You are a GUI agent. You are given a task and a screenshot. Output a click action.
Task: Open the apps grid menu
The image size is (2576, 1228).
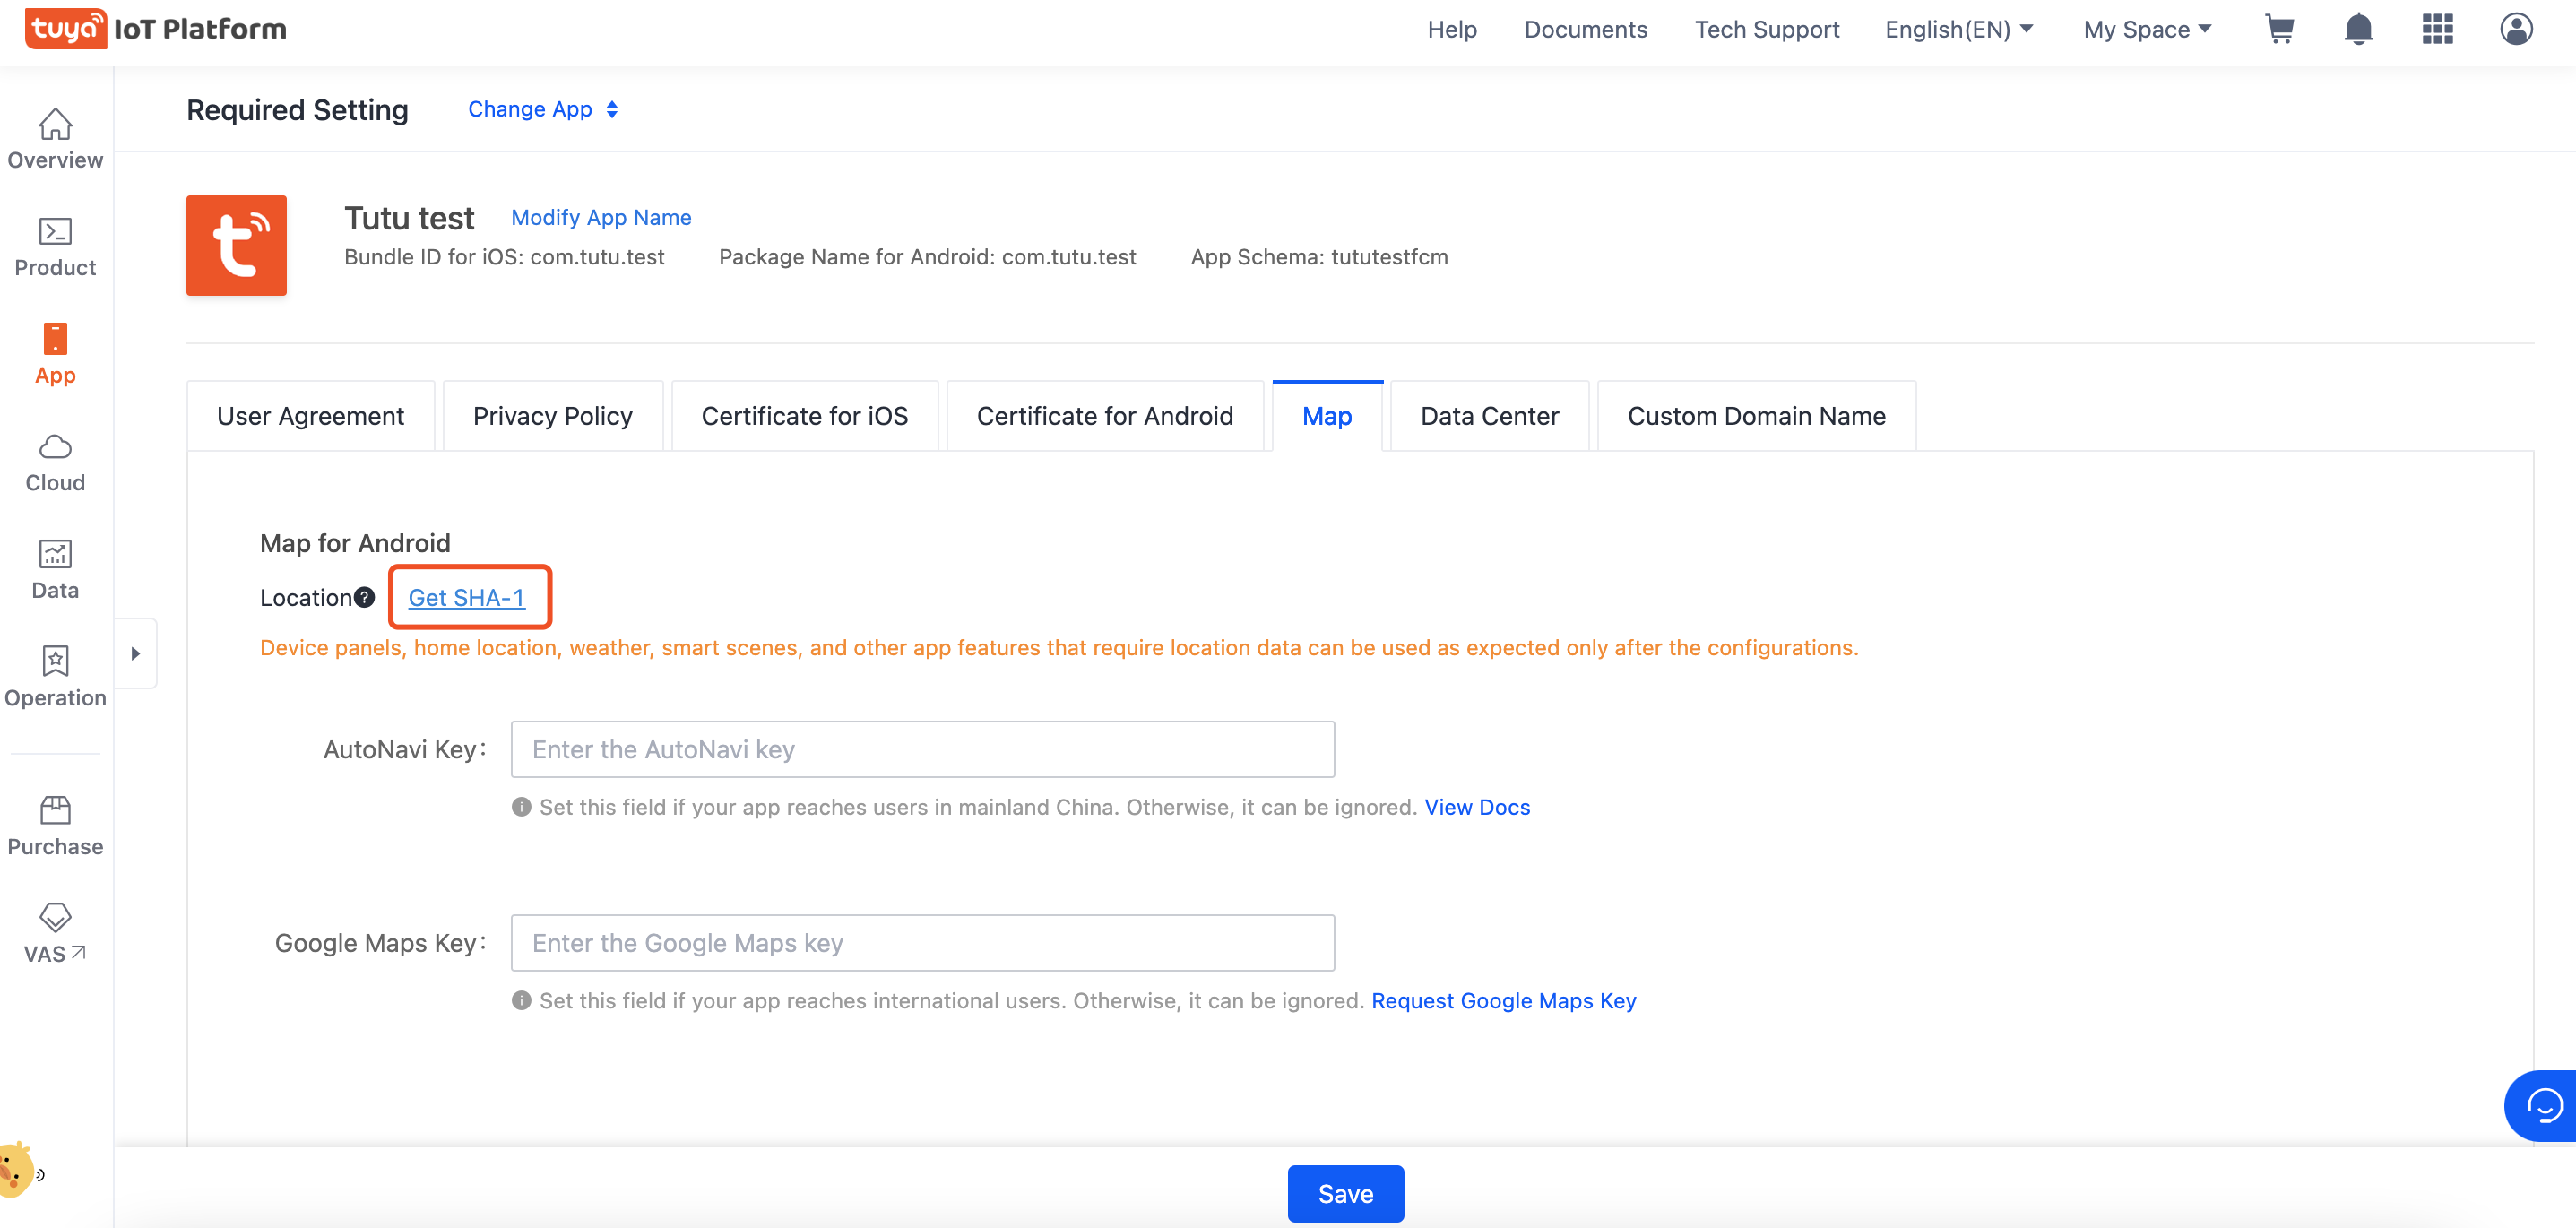[x=2437, y=29]
